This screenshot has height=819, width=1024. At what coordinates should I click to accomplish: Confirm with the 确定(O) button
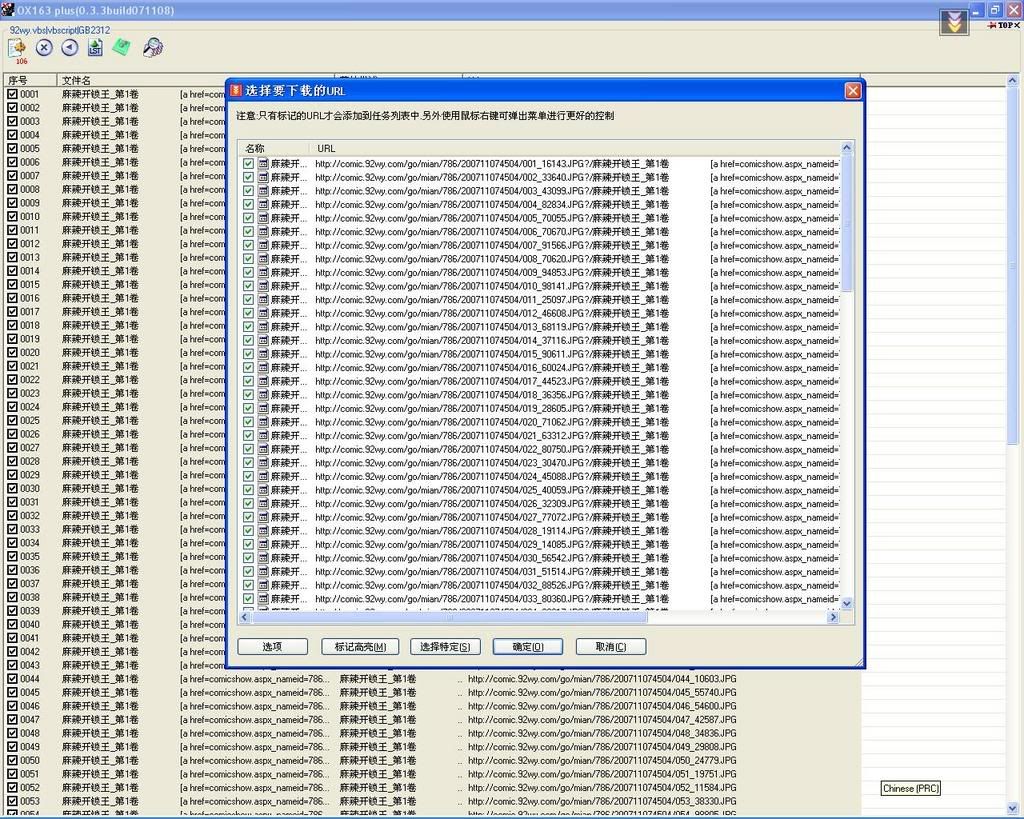[x=528, y=647]
